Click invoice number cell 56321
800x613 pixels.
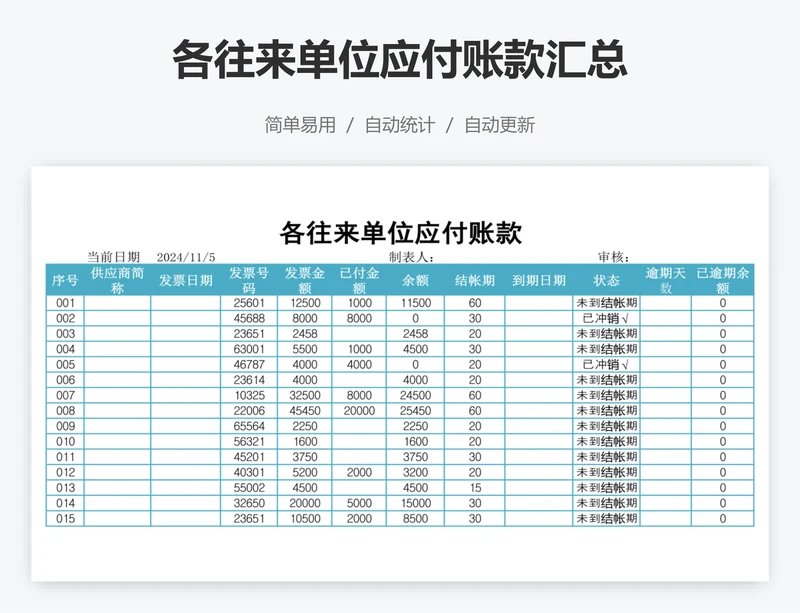[249, 442]
